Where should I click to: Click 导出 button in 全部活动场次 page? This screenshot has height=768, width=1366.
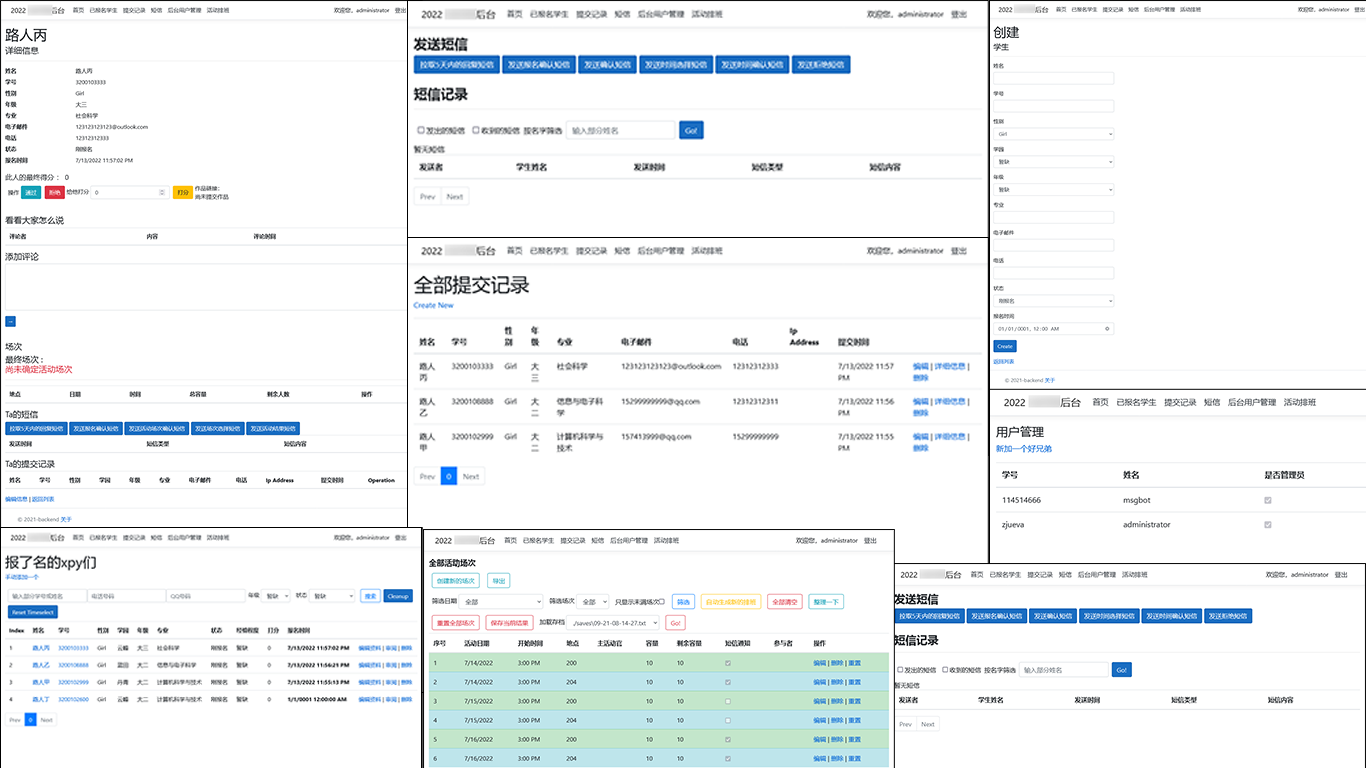(498, 581)
